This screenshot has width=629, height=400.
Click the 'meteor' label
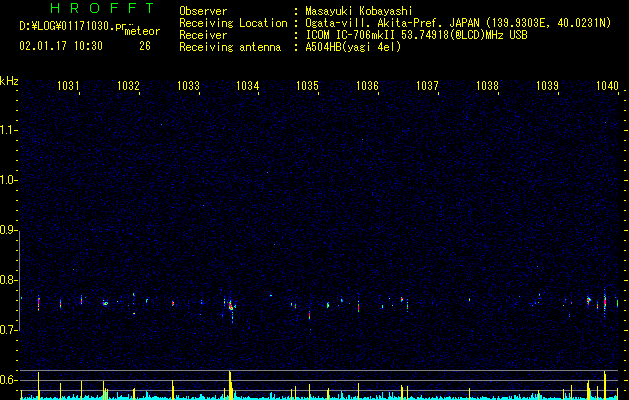[142, 31]
